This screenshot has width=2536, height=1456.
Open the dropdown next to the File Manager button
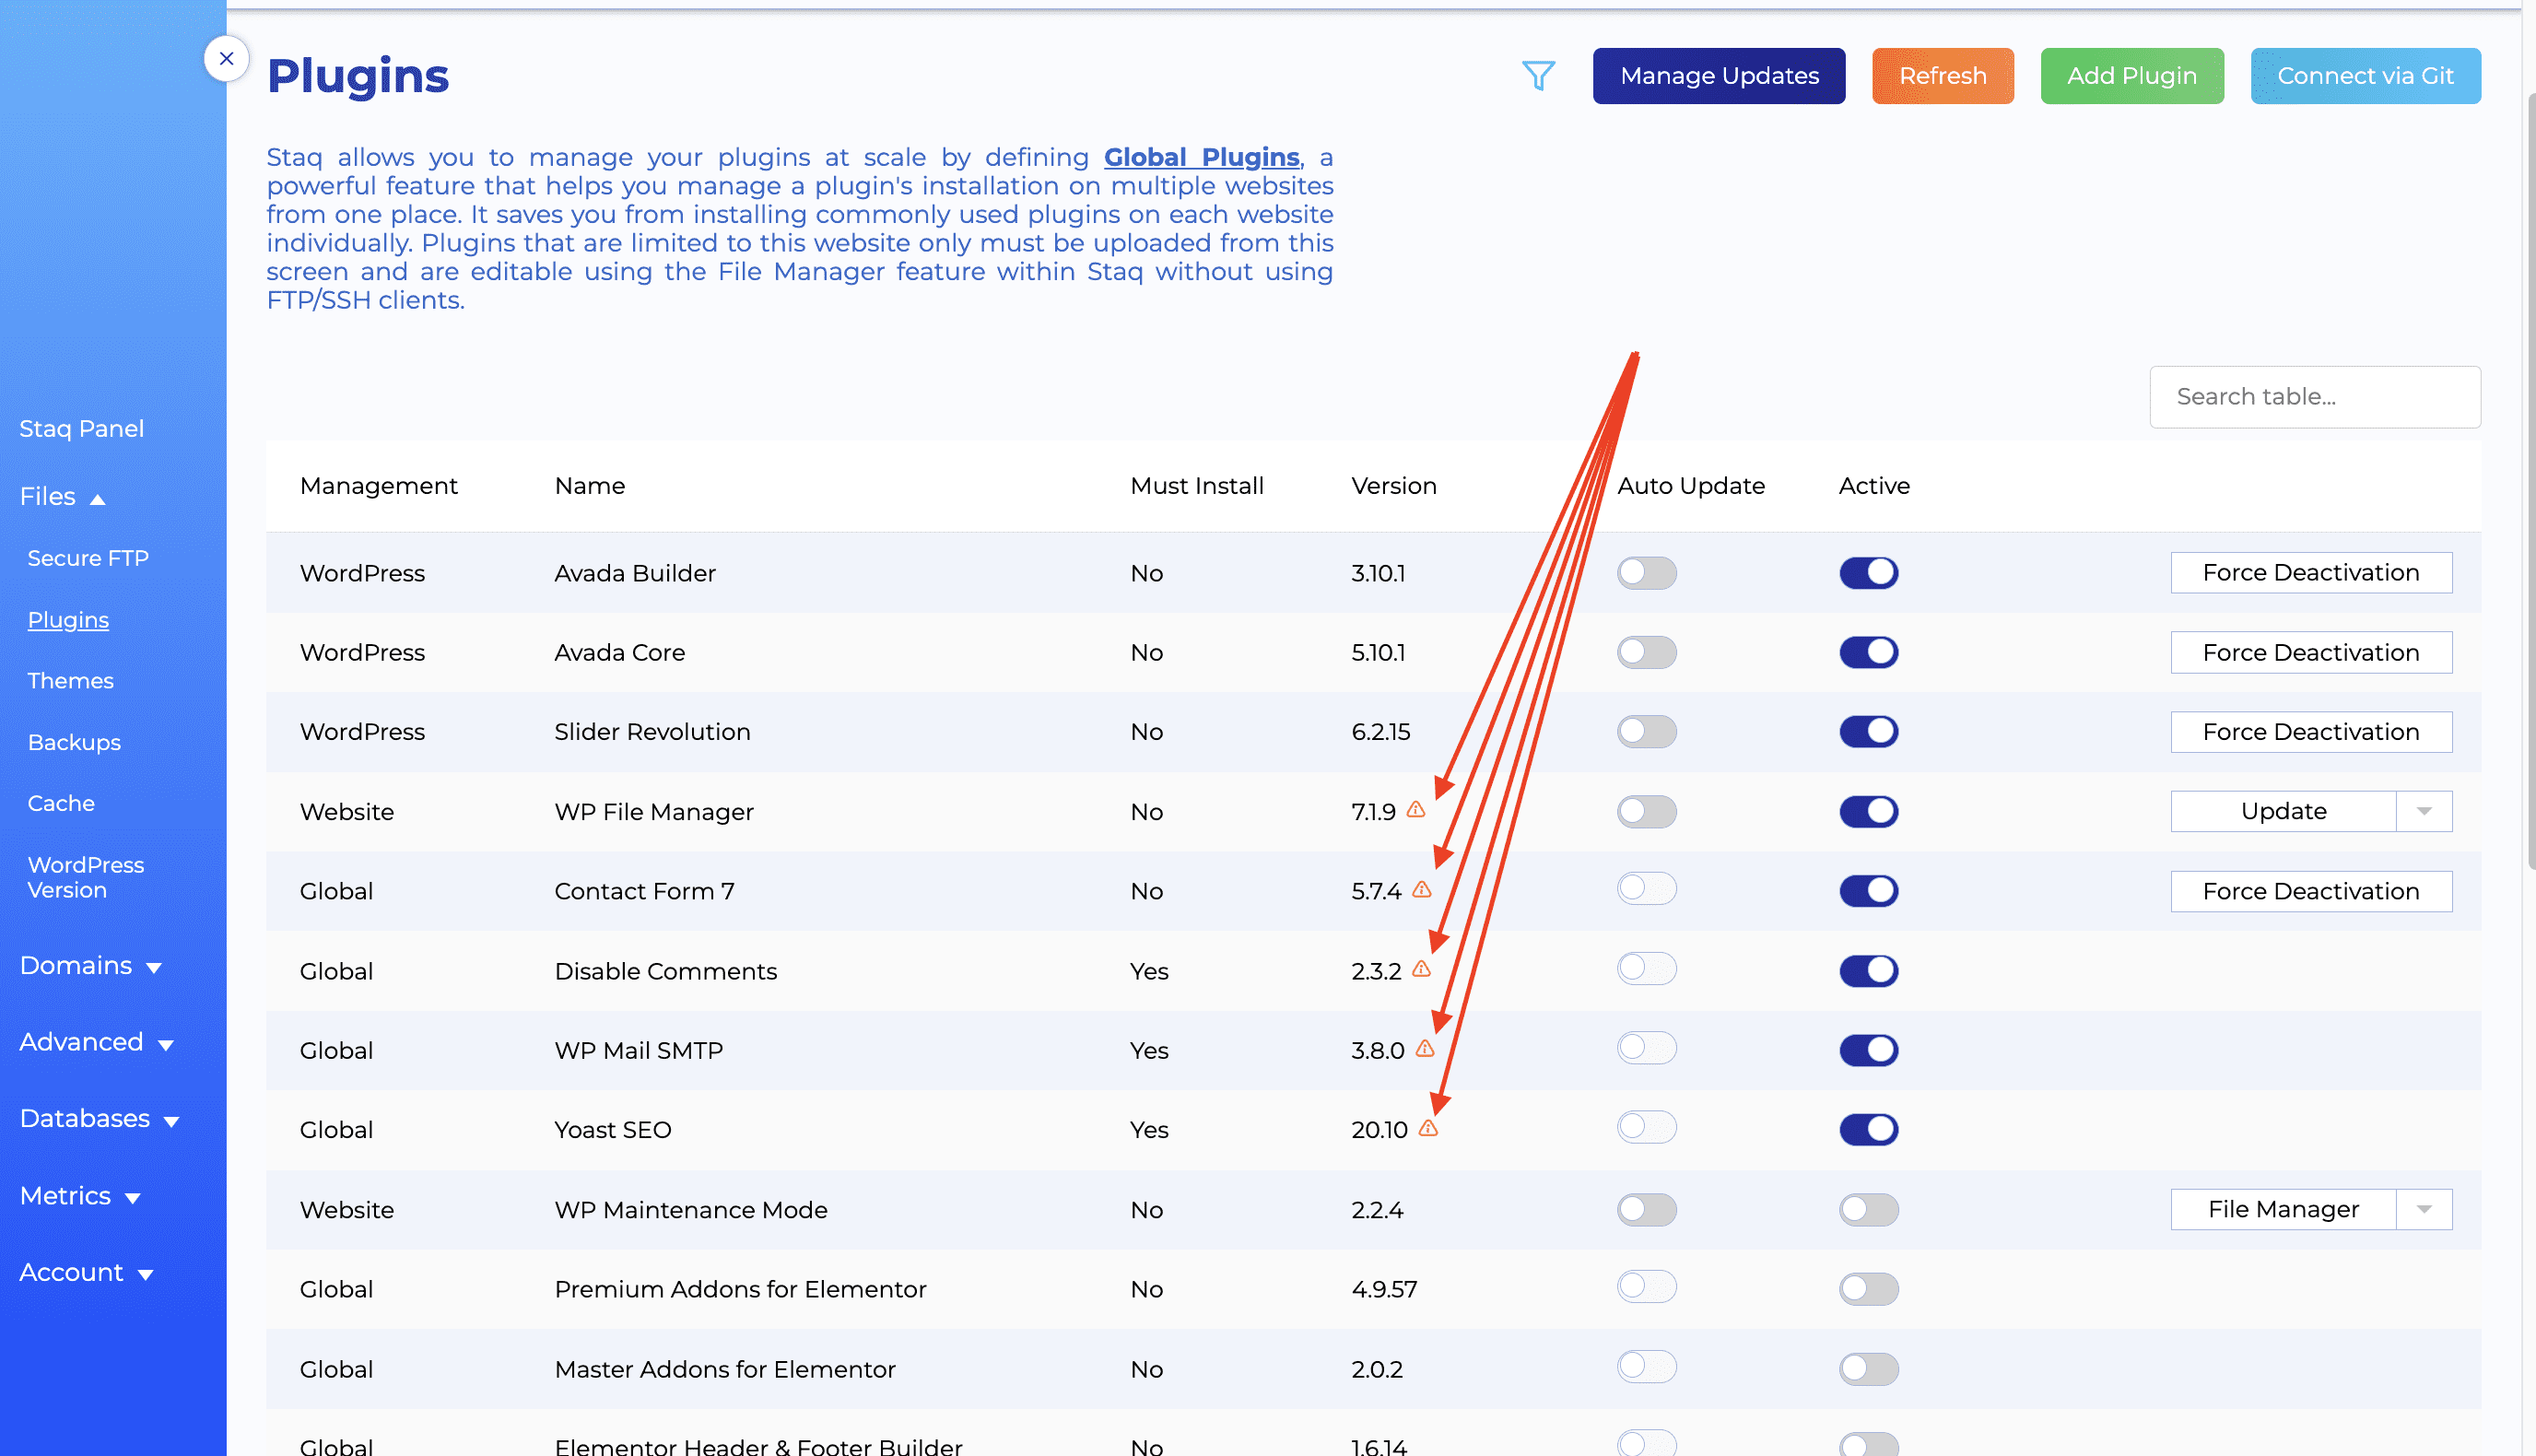pos(2423,1209)
